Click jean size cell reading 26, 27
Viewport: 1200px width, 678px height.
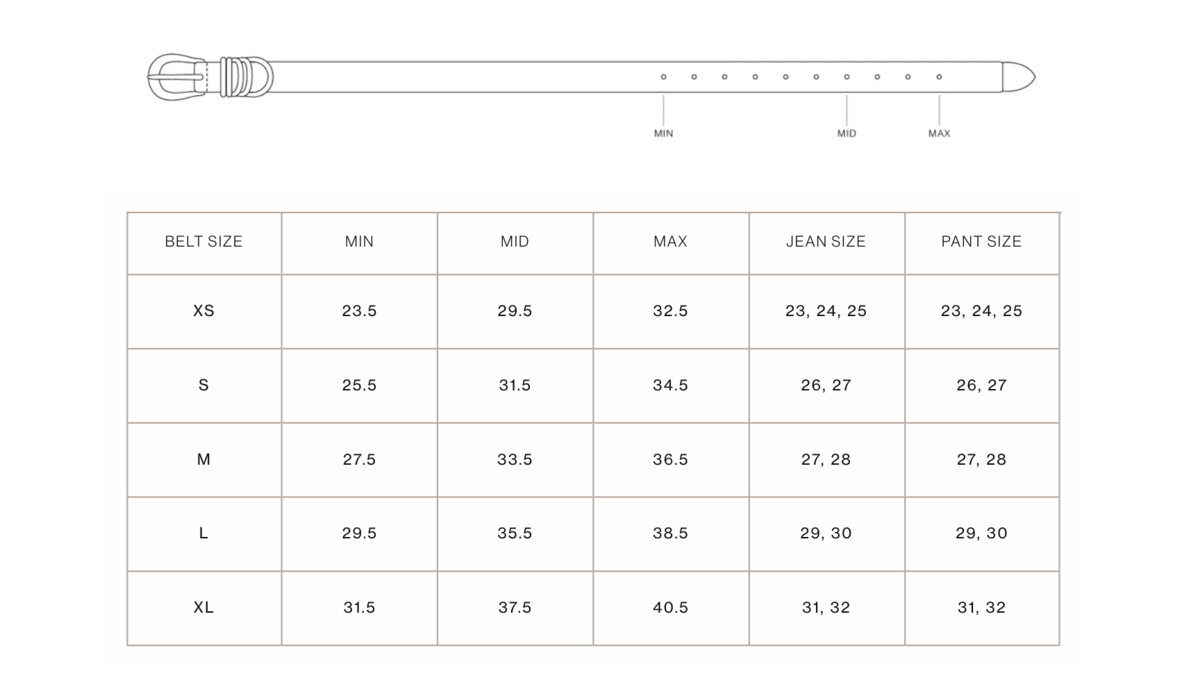point(826,385)
